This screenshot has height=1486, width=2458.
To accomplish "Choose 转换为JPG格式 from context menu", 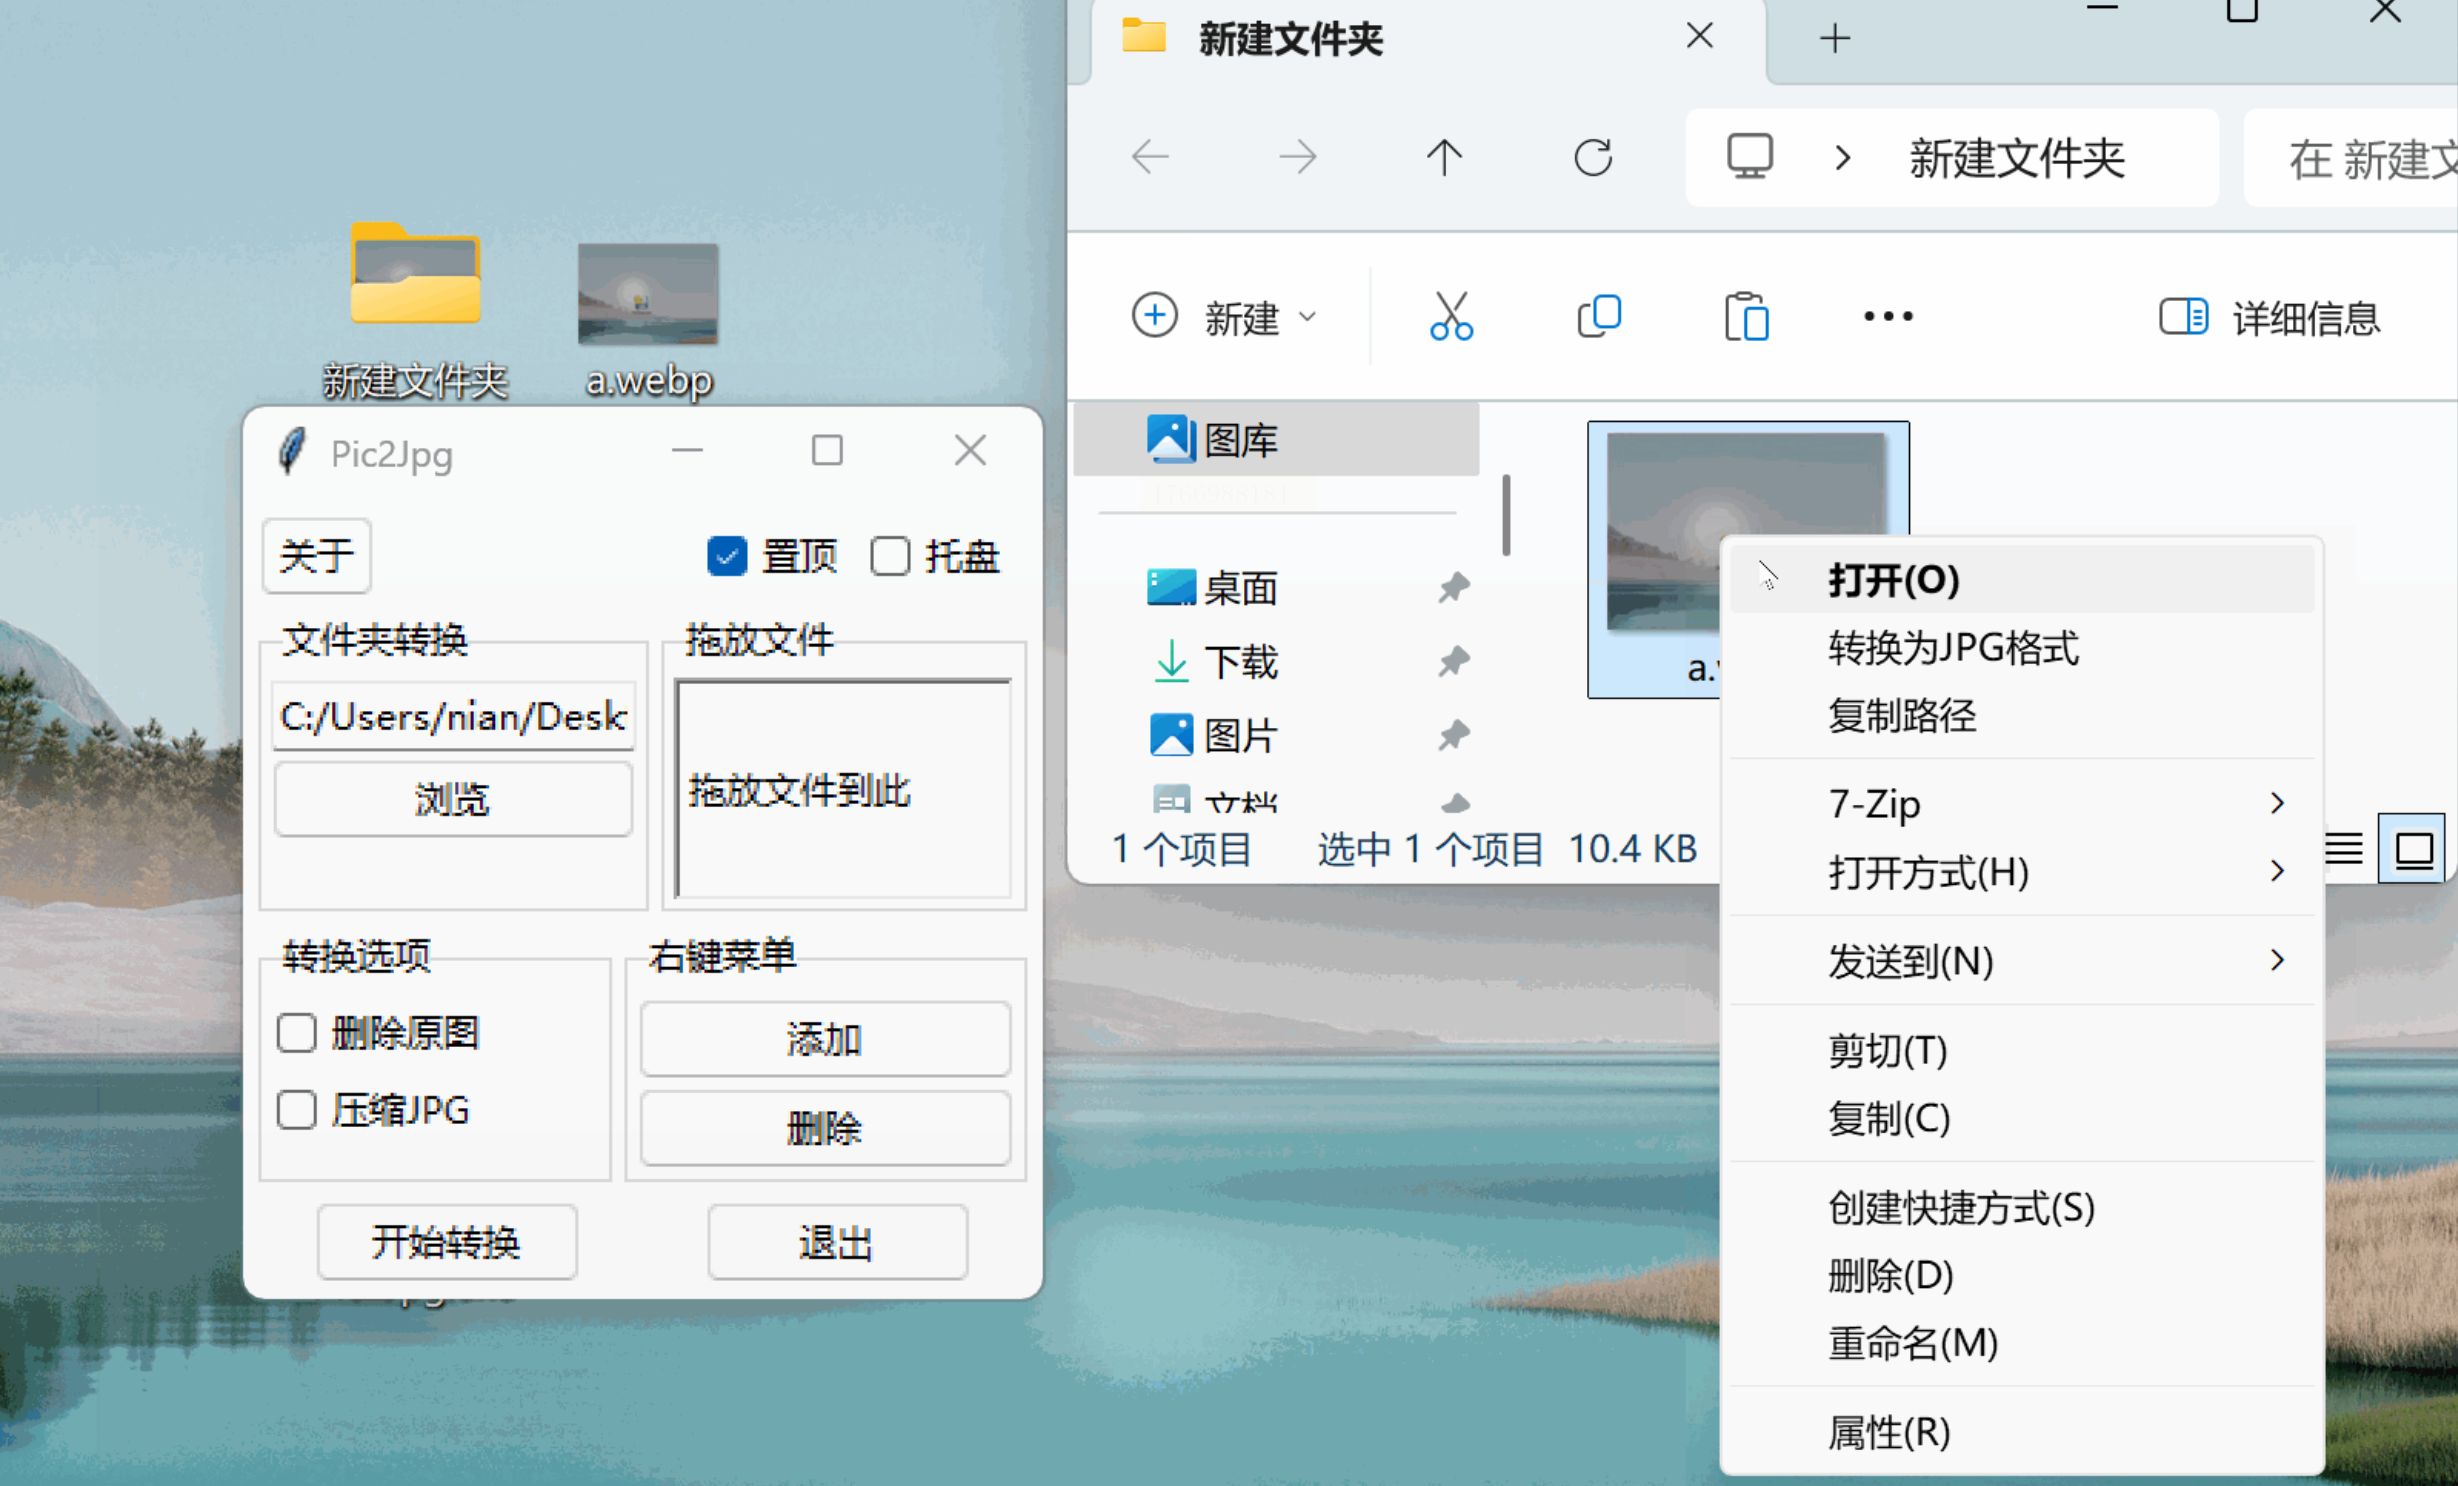I will [x=1953, y=648].
